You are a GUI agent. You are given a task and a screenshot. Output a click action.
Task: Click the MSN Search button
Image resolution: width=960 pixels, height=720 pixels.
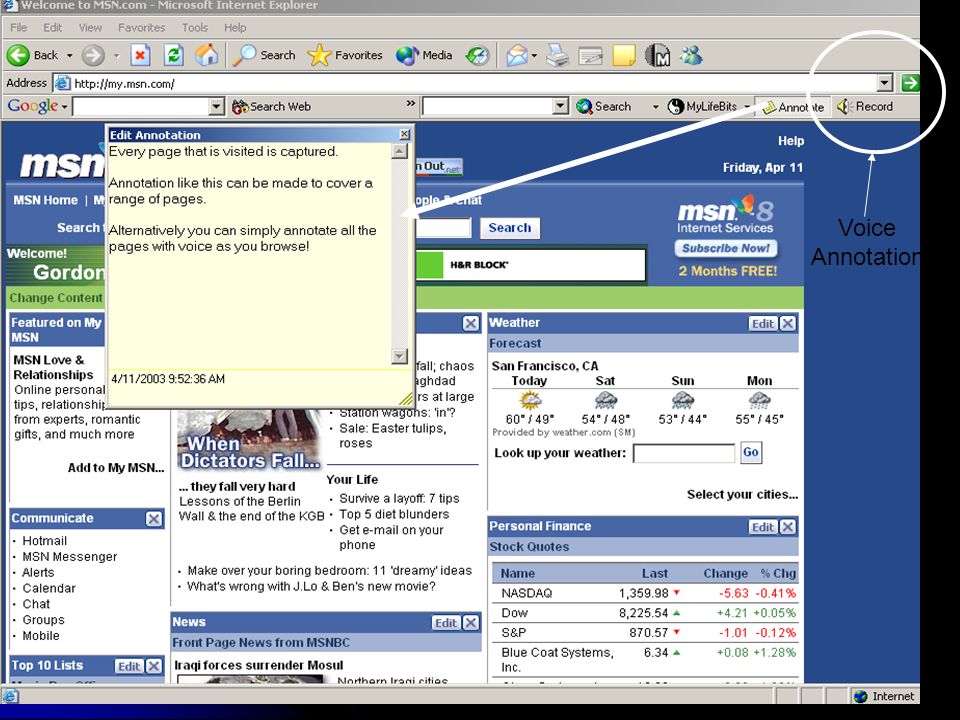coord(509,228)
